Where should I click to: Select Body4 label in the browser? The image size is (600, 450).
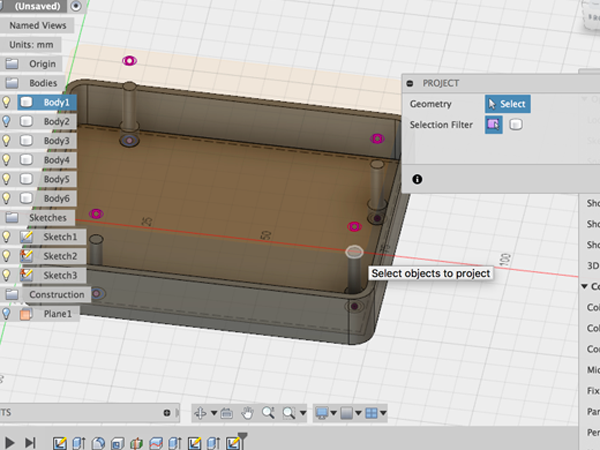pyautogui.click(x=56, y=160)
